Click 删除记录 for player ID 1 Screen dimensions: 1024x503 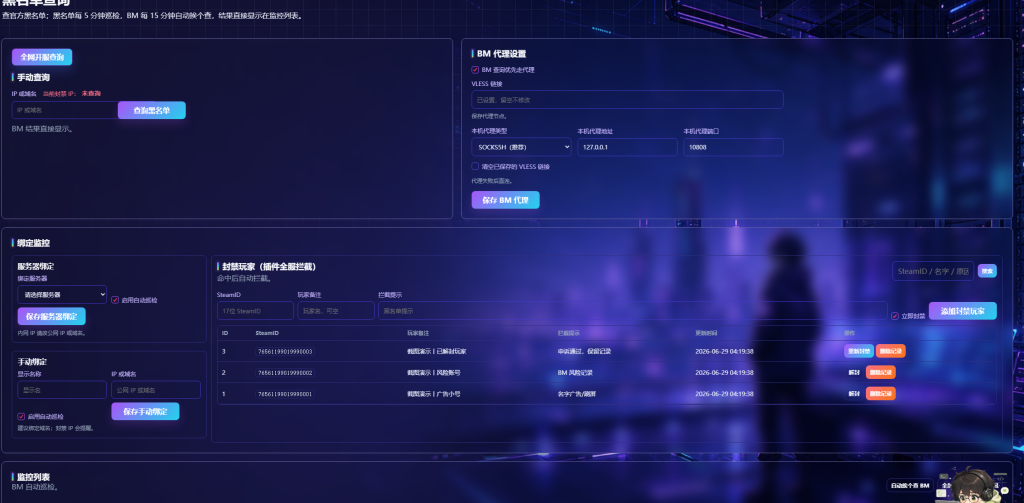(881, 394)
